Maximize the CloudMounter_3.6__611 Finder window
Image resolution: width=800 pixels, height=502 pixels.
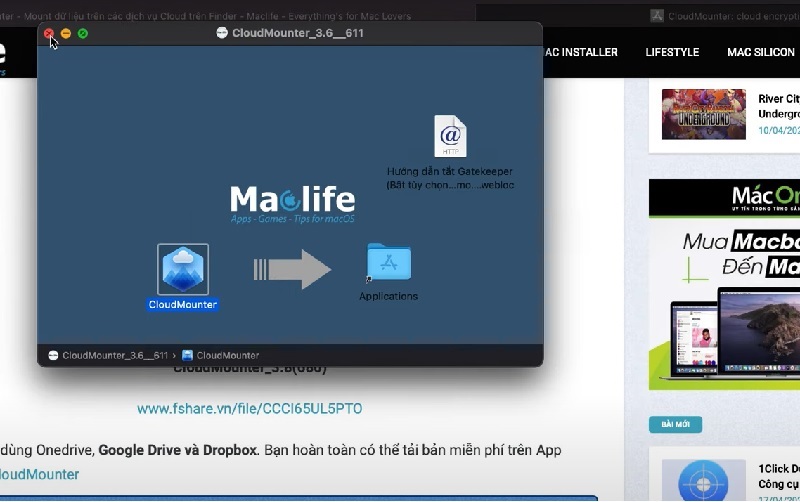(x=83, y=34)
